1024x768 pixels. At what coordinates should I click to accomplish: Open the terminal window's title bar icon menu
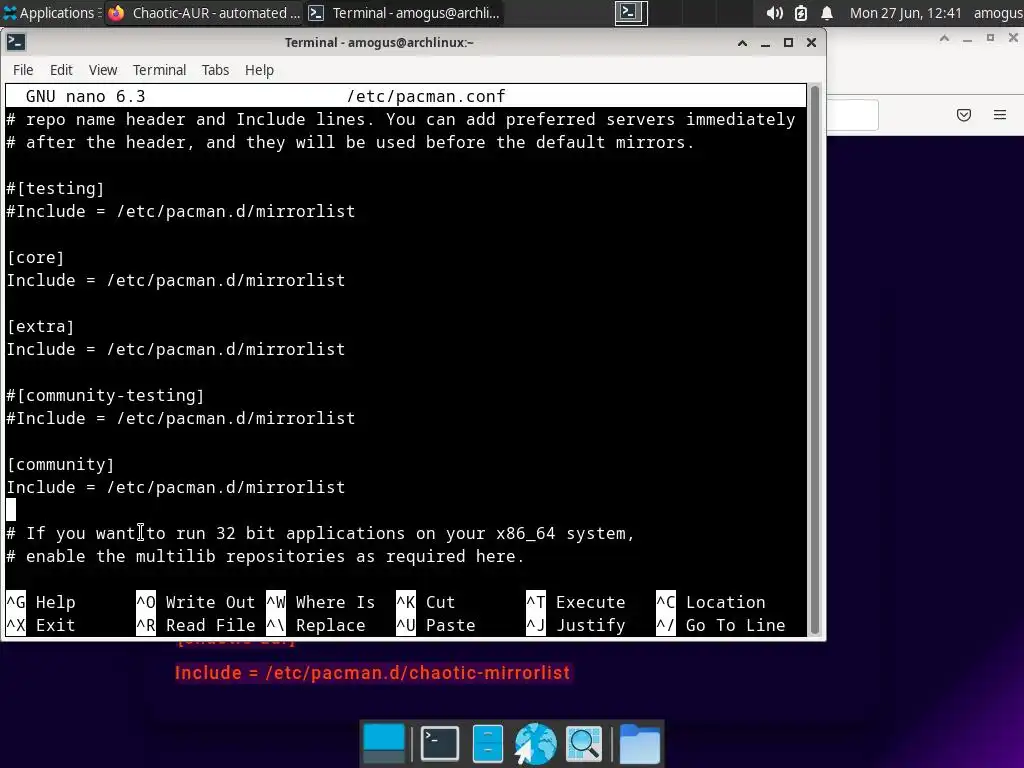[x=16, y=42]
